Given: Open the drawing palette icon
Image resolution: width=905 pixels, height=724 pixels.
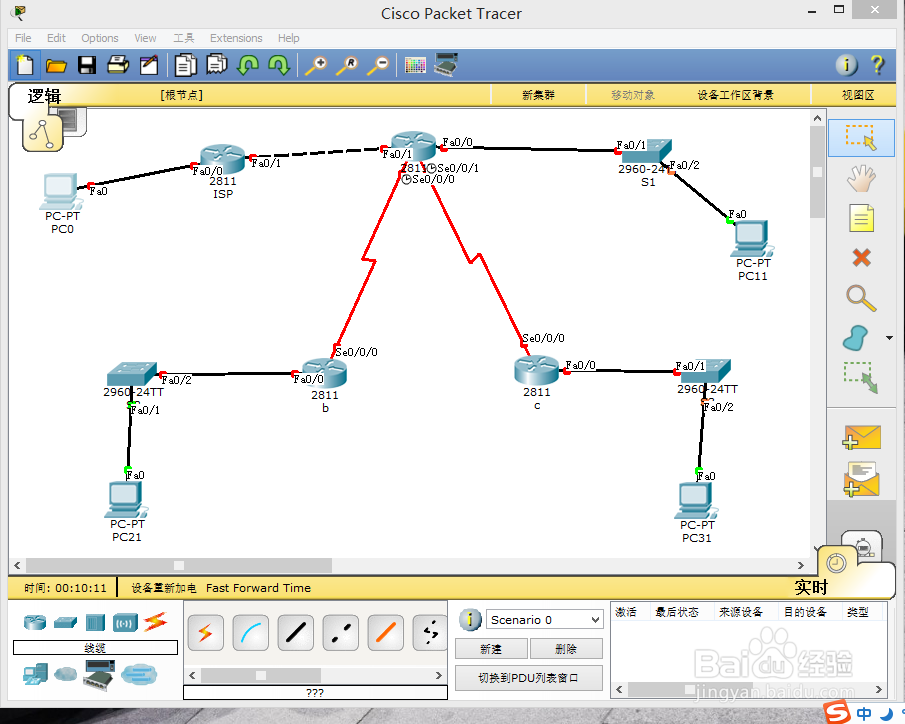Looking at the screenshot, I should (415, 65).
